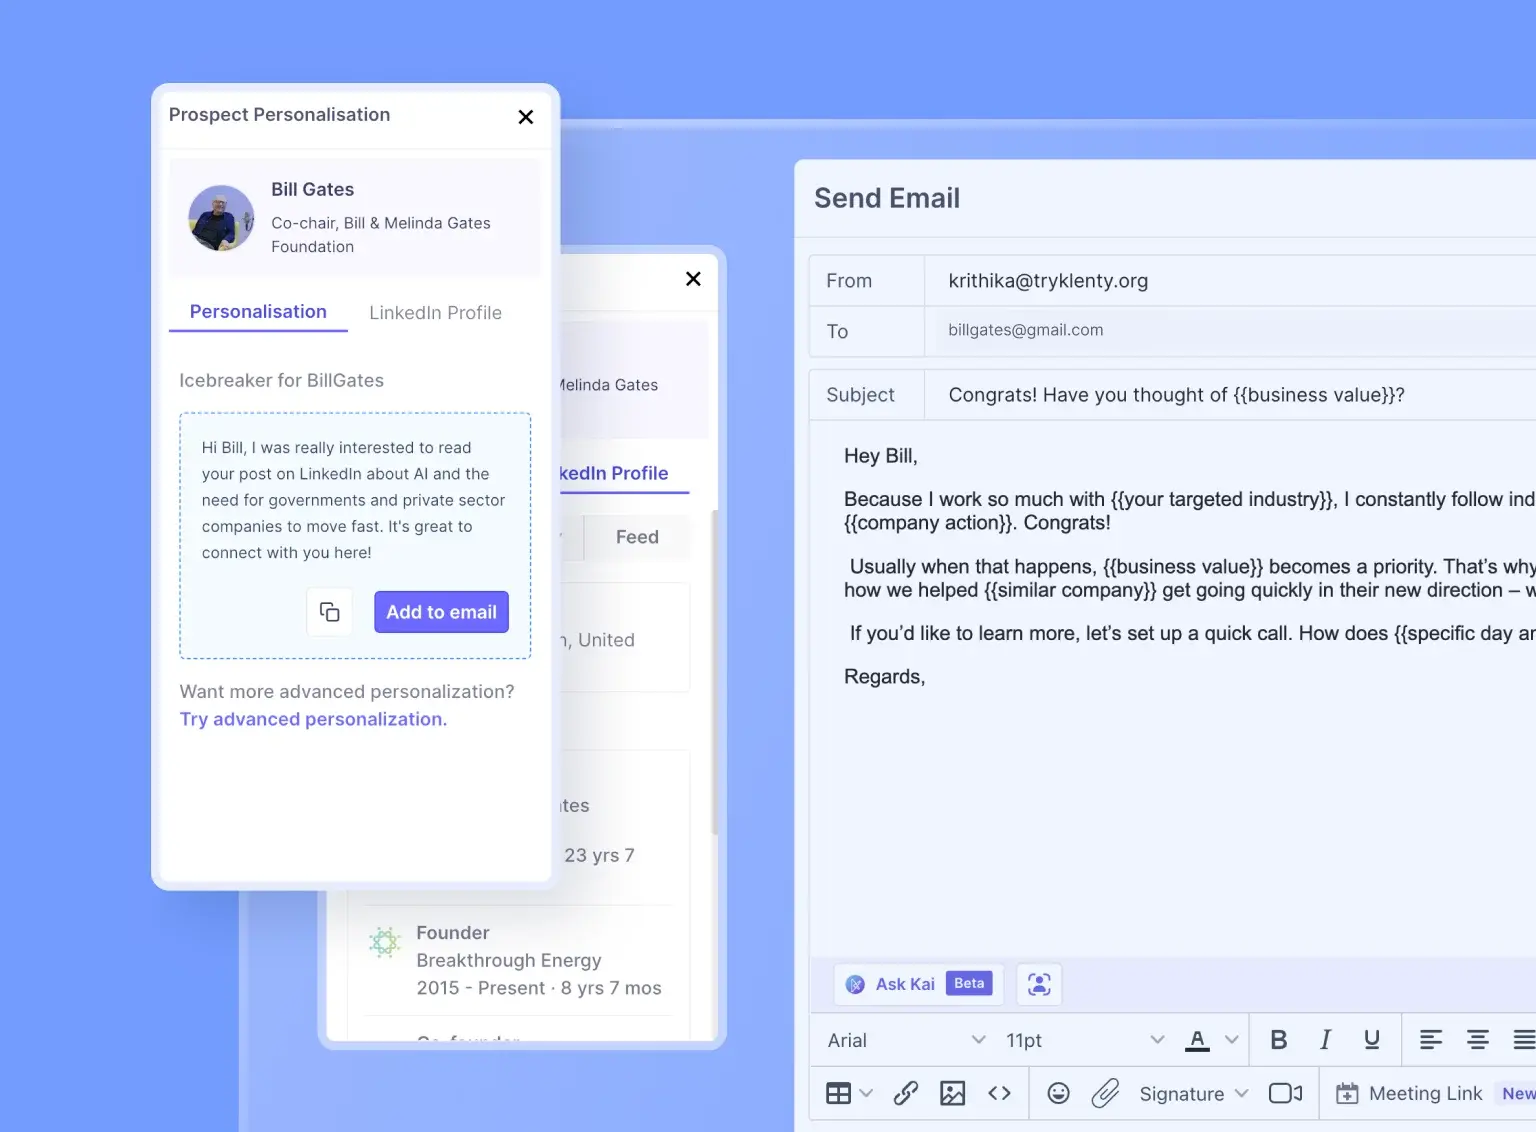Open the Arial font family dropdown
1536x1132 pixels.
(x=906, y=1040)
